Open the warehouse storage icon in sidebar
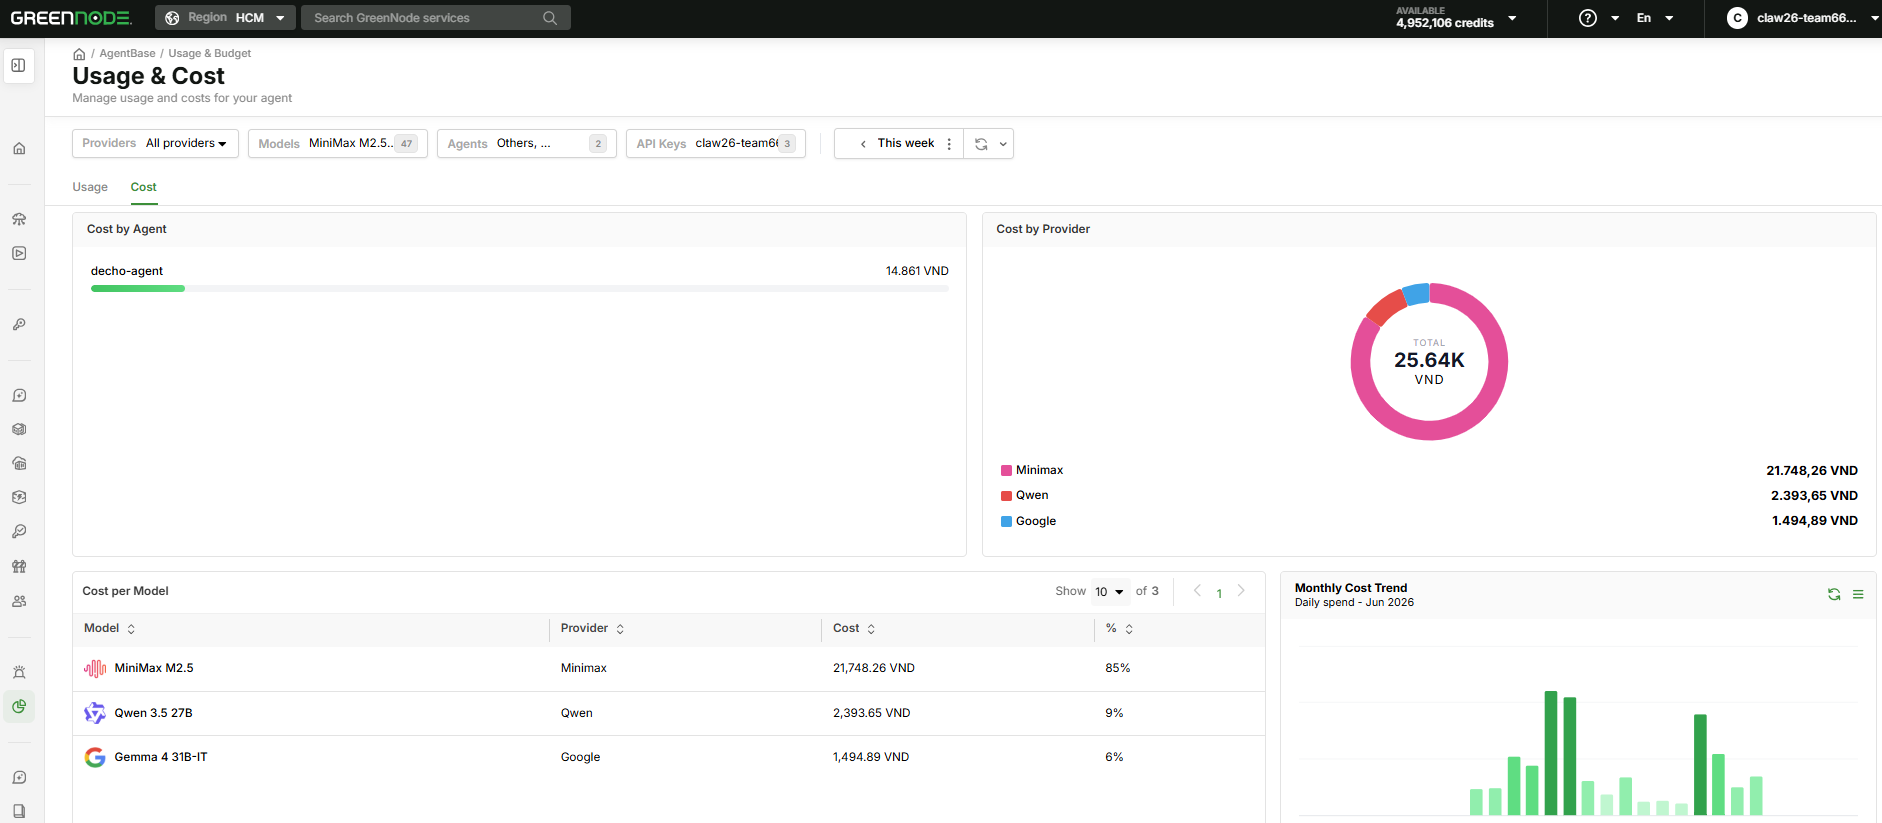Screen dimensions: 1882x823 (x=19, y=463)
